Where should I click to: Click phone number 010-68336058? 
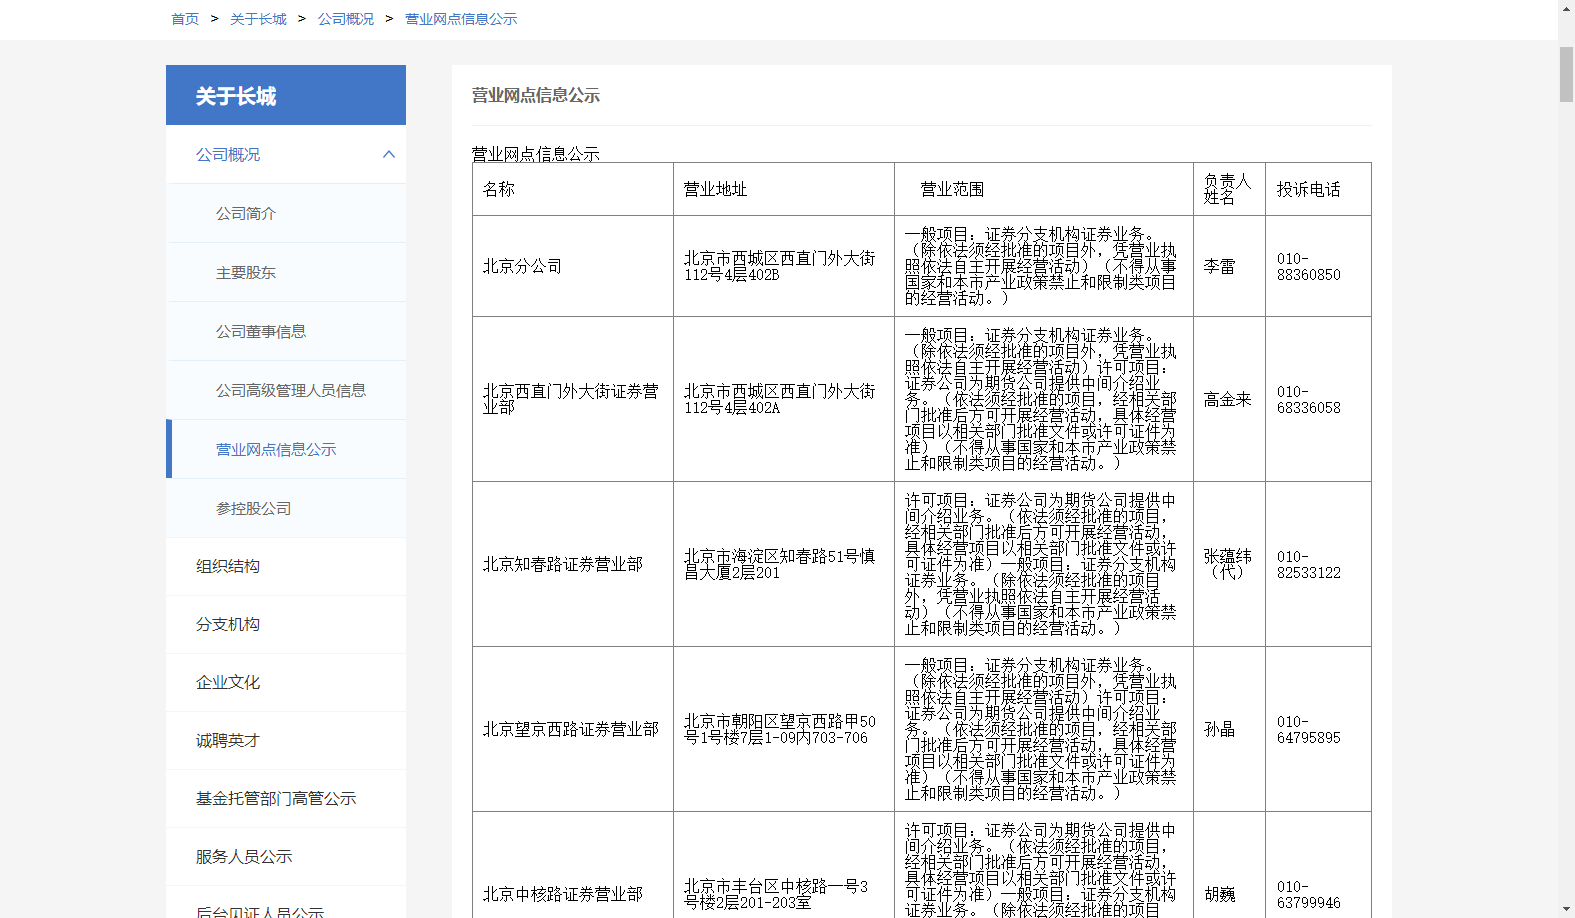(1309, 400)
